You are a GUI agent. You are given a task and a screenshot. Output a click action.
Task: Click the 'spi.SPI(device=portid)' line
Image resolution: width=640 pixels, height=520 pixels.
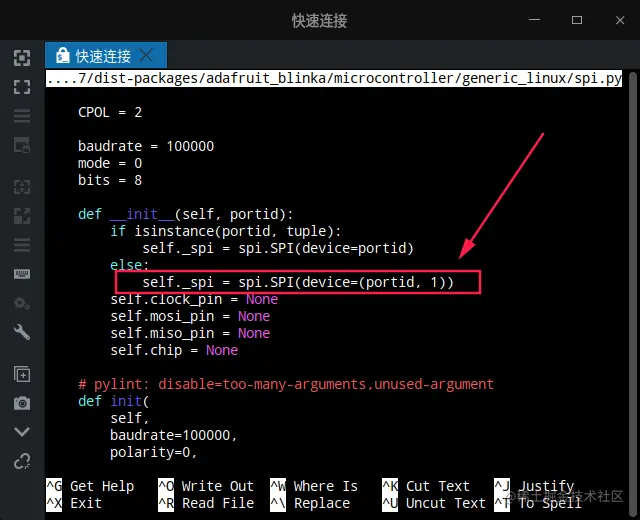pos(278,248)
